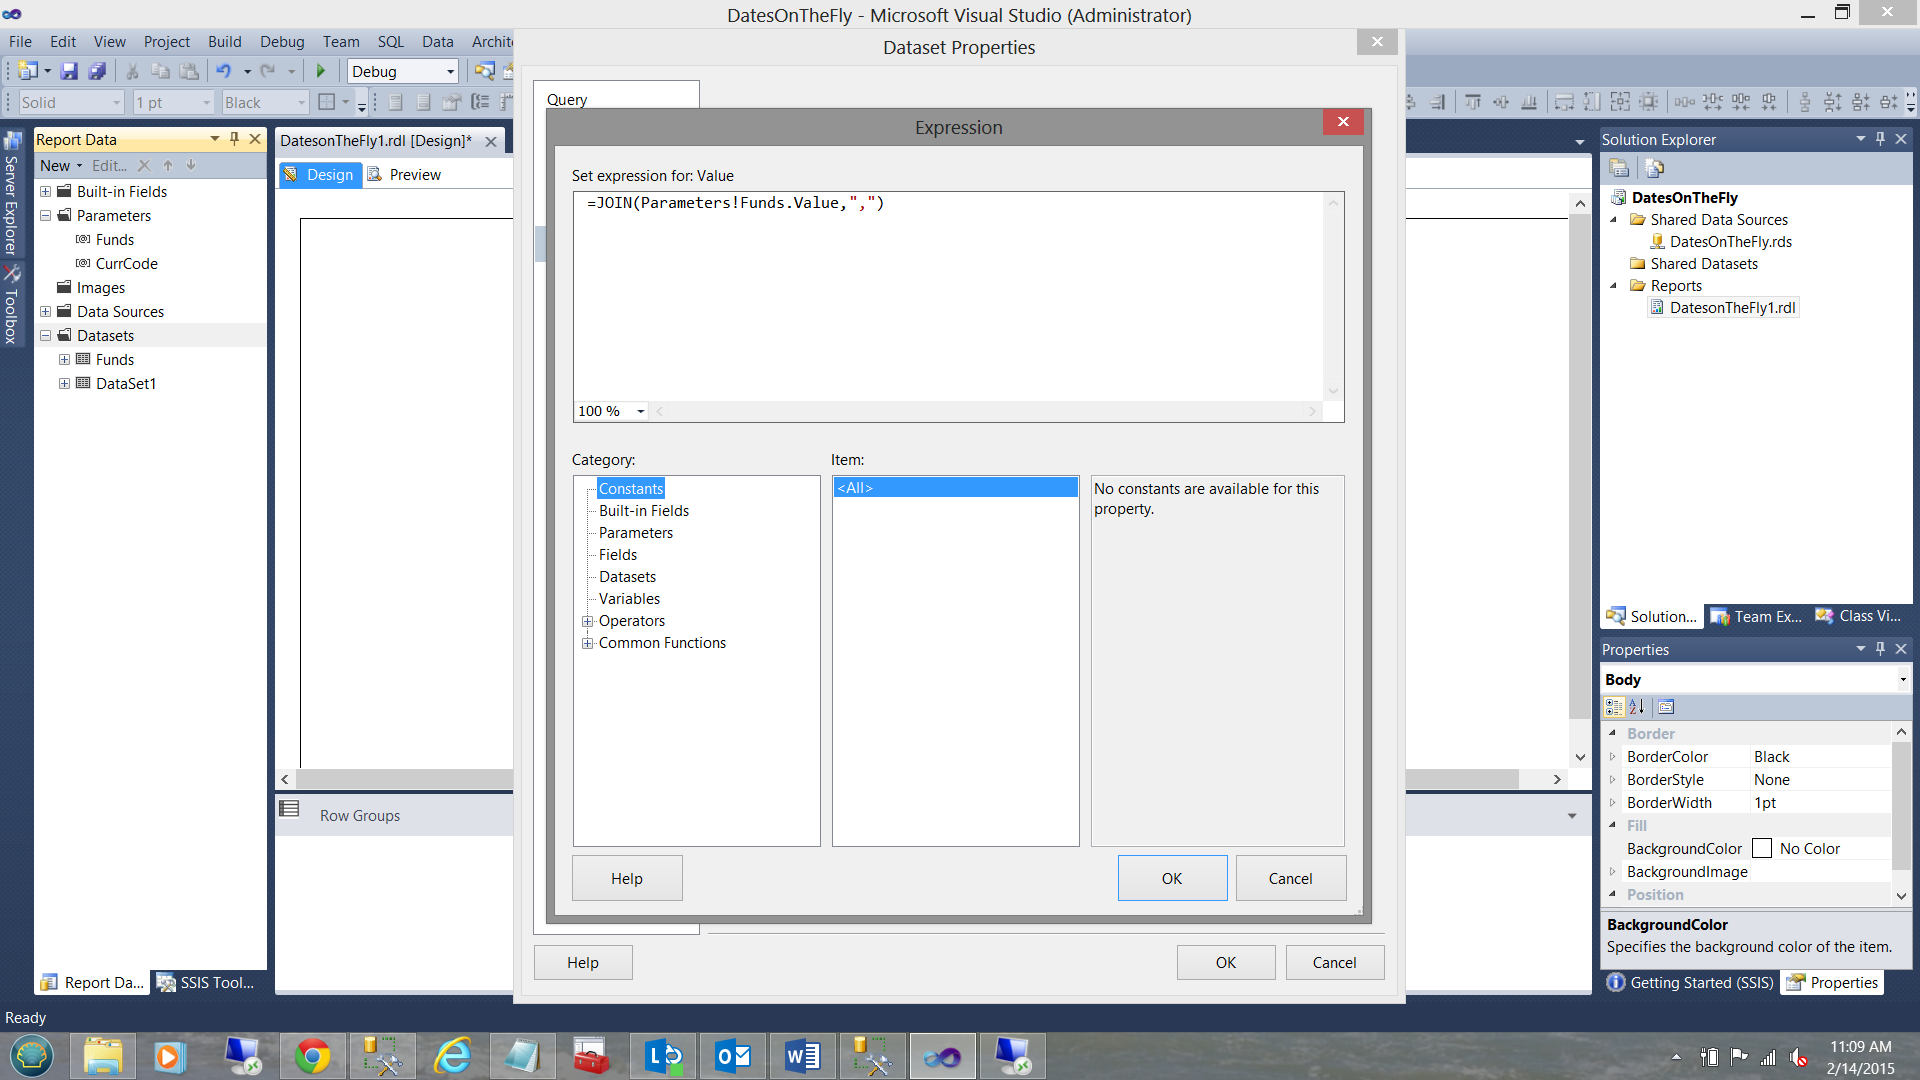Expand the DataSet1 dataset node
Screen dimensions: 1920x1080
coord(65,384)
